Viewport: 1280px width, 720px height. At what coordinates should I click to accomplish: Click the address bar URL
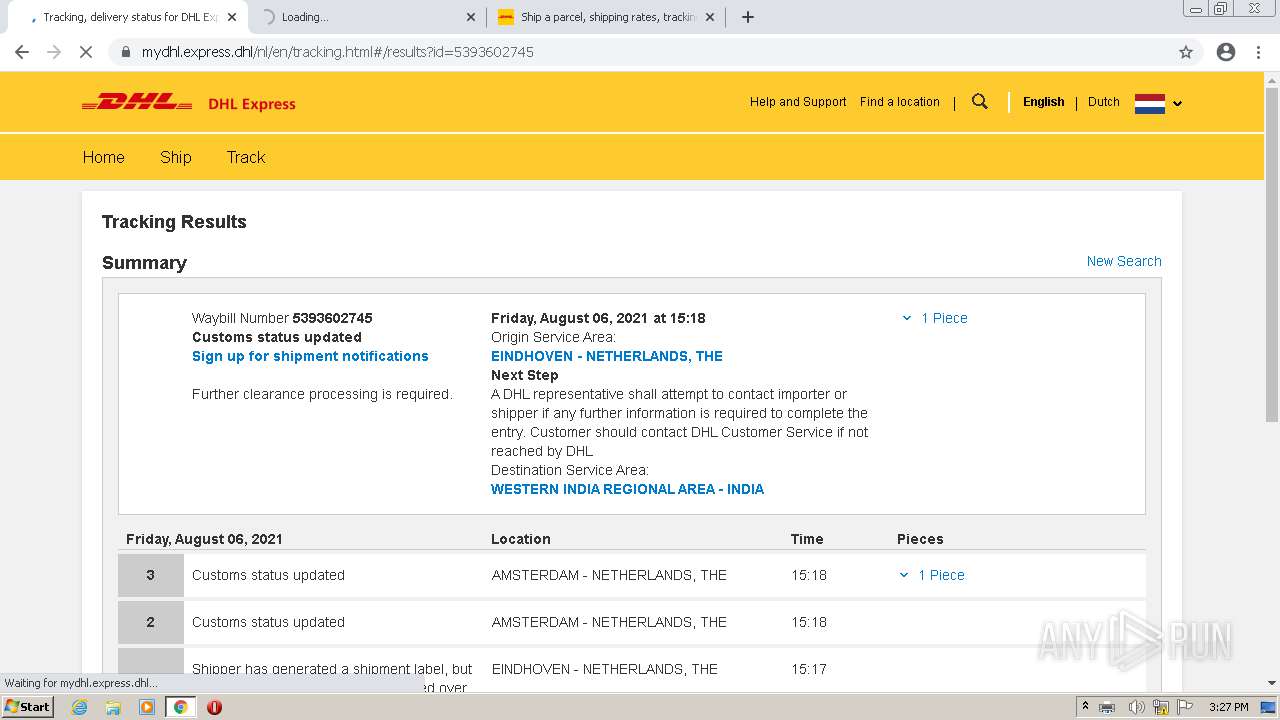coord(338,52)
